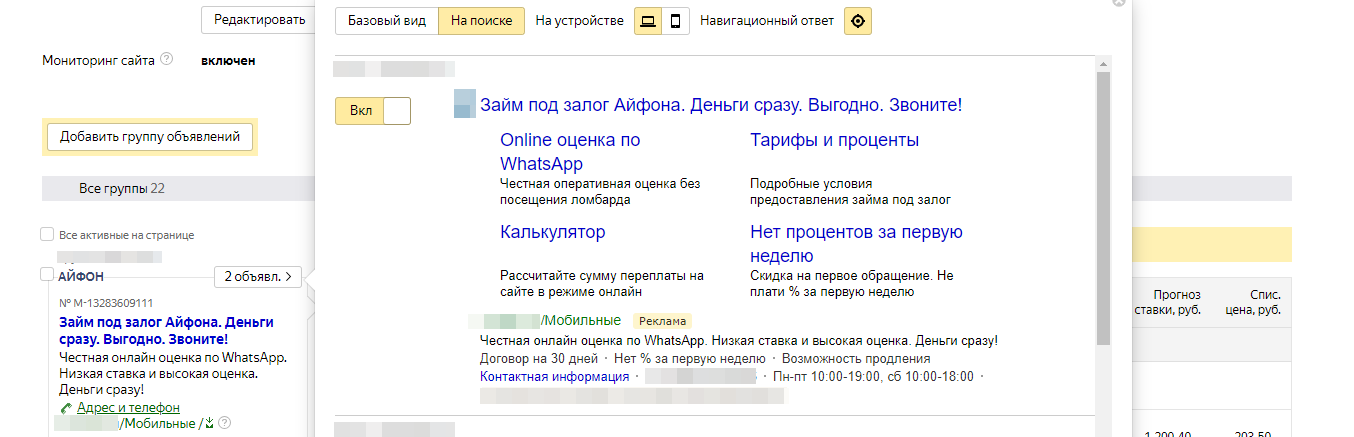This screenshot has height=437, width=1354.
Task: Expand the 2 объявл. ads list
Action: click(258, 276)
